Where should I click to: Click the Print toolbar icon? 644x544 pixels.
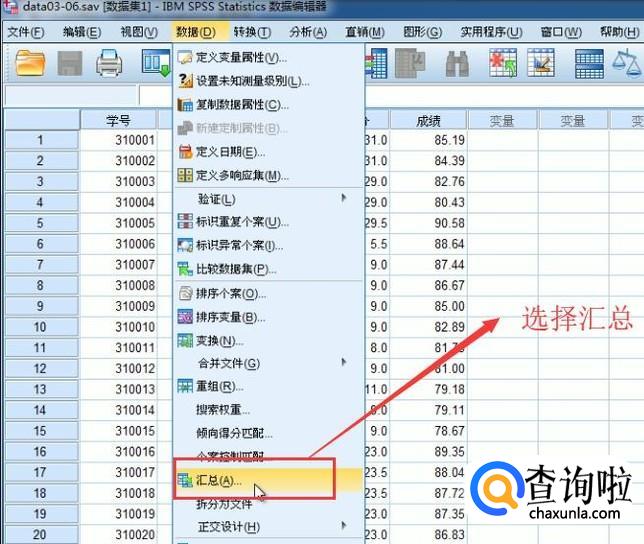[x=109, y=63]
